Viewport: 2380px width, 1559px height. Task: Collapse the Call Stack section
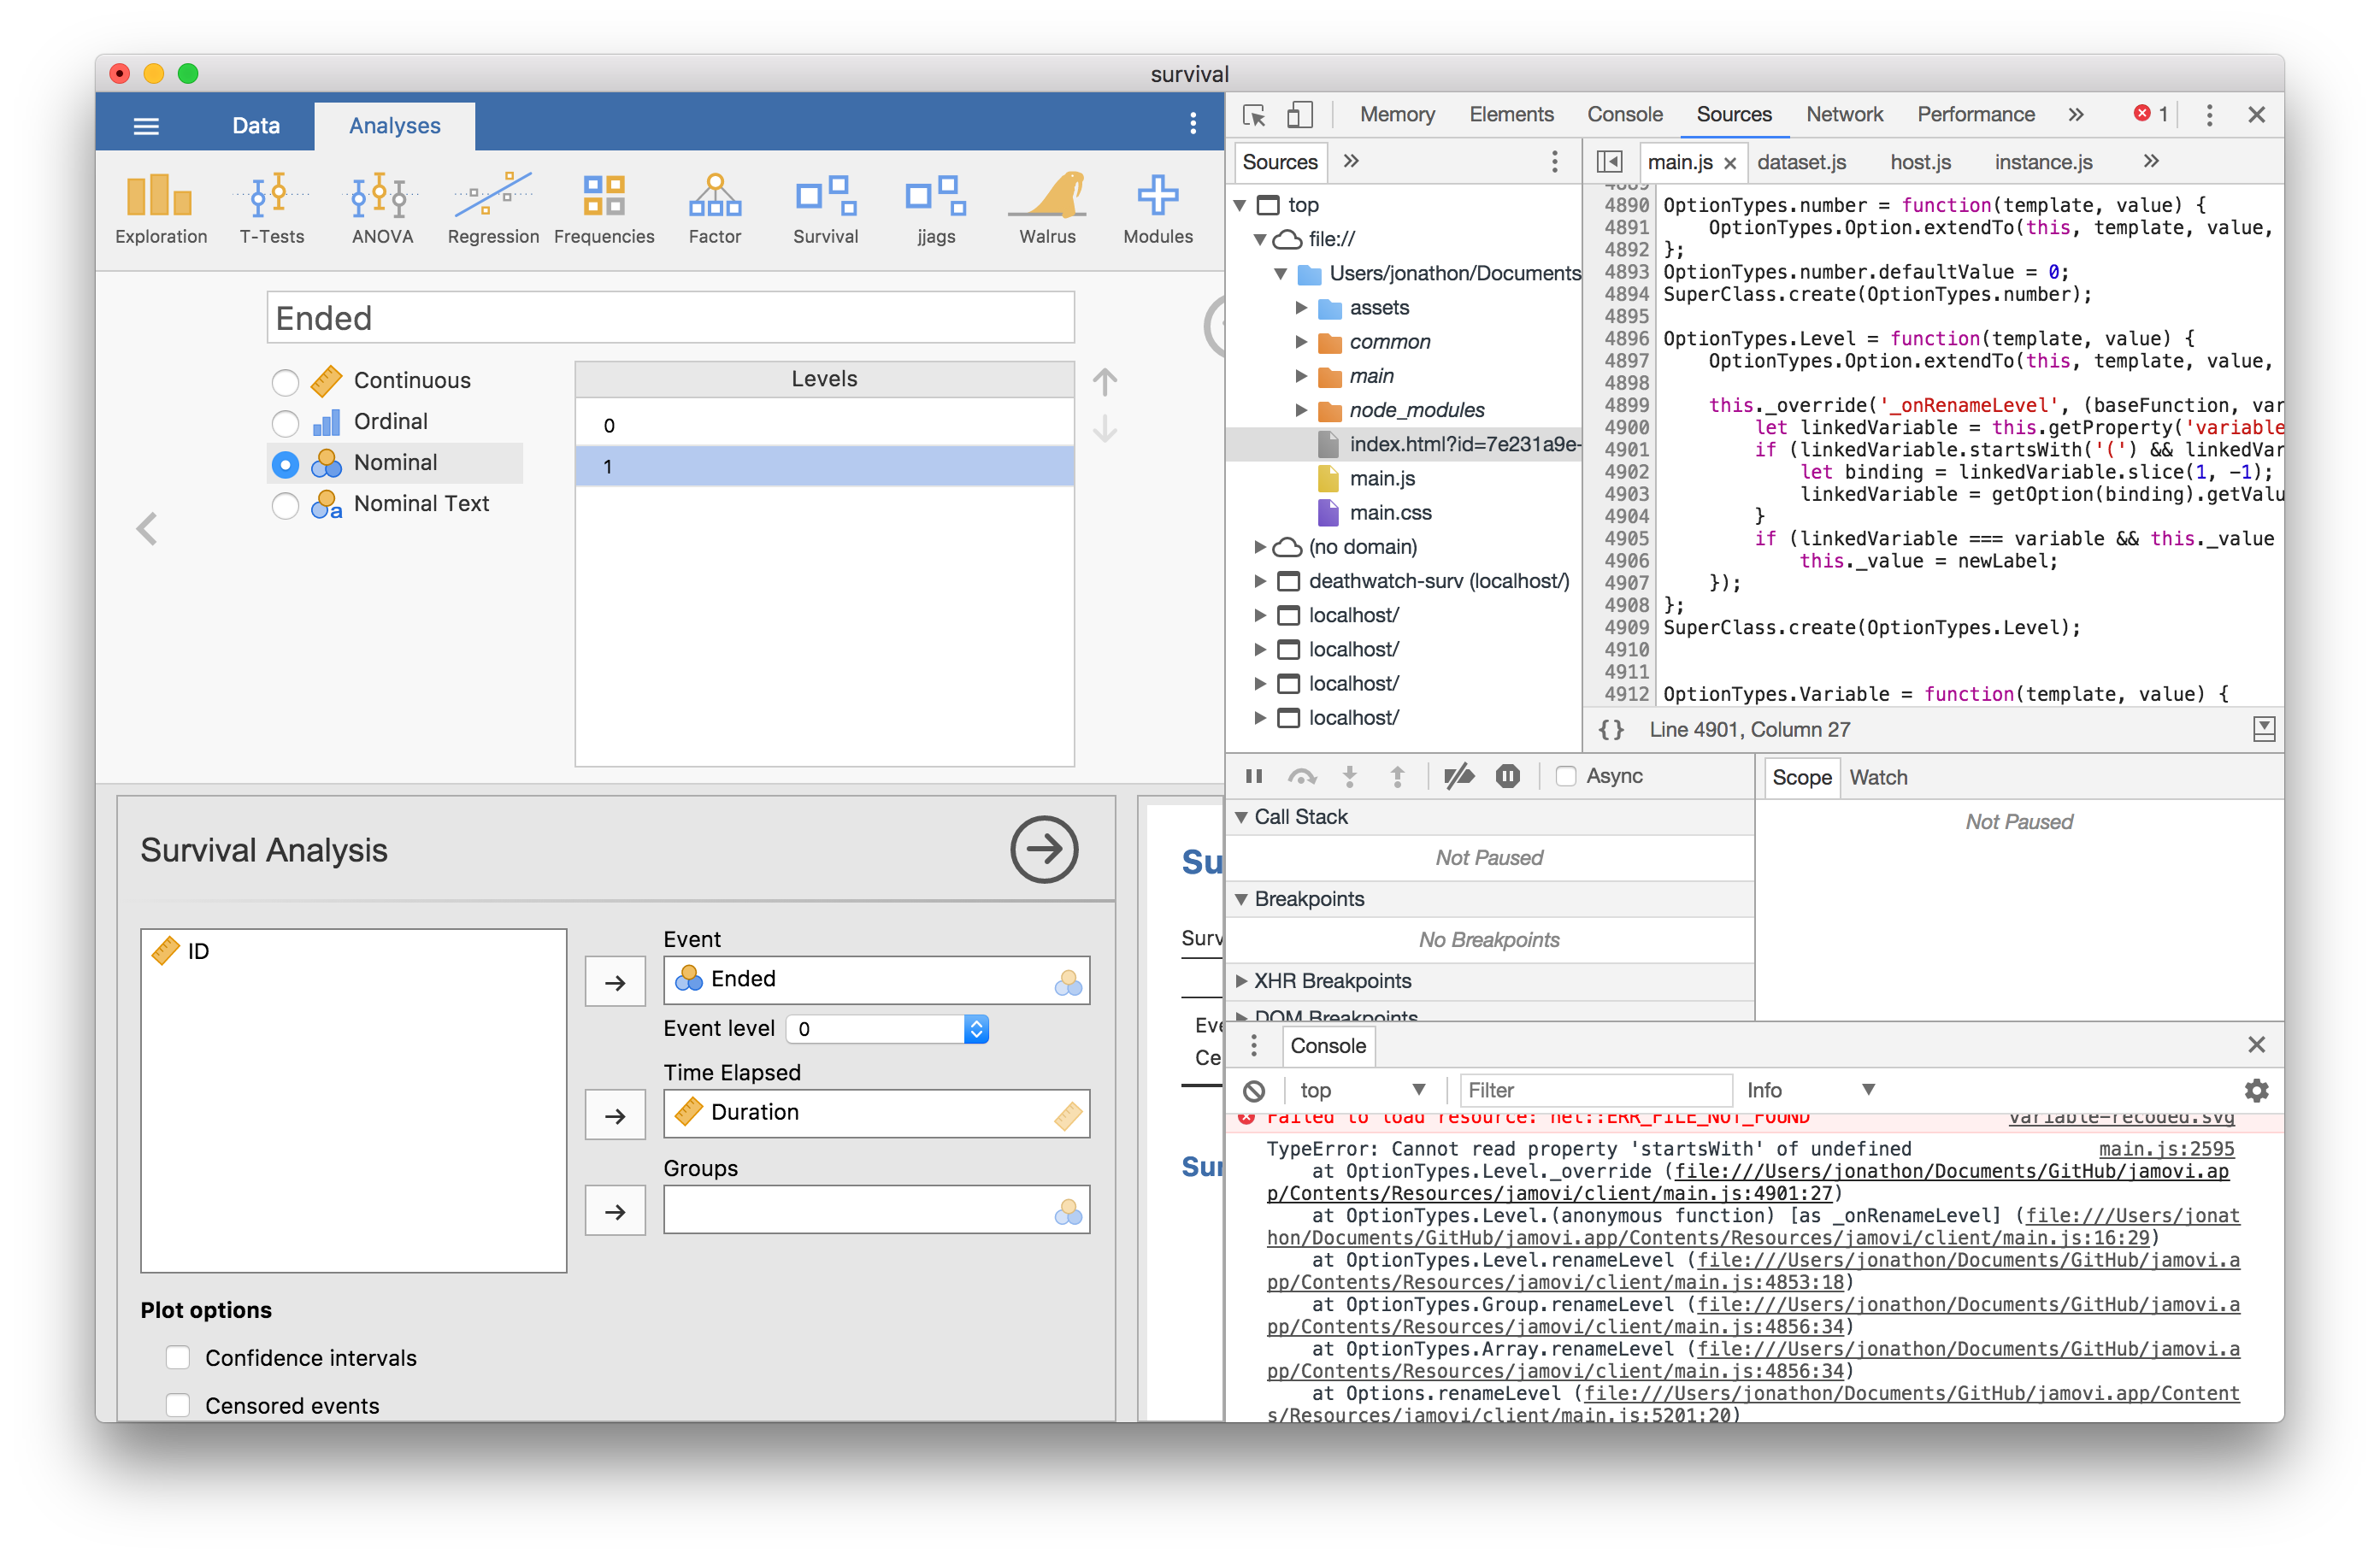click(x=1241, y=817)
